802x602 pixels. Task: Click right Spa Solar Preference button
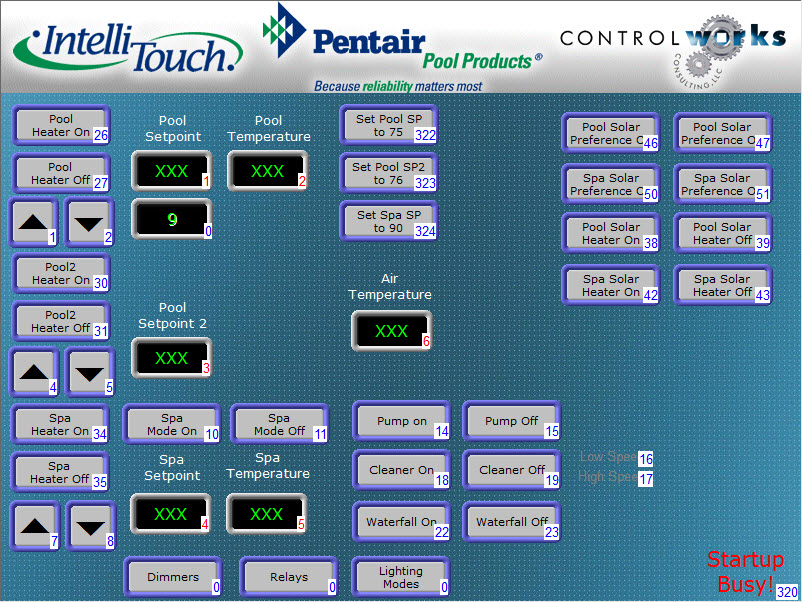[x=723, y=184]
